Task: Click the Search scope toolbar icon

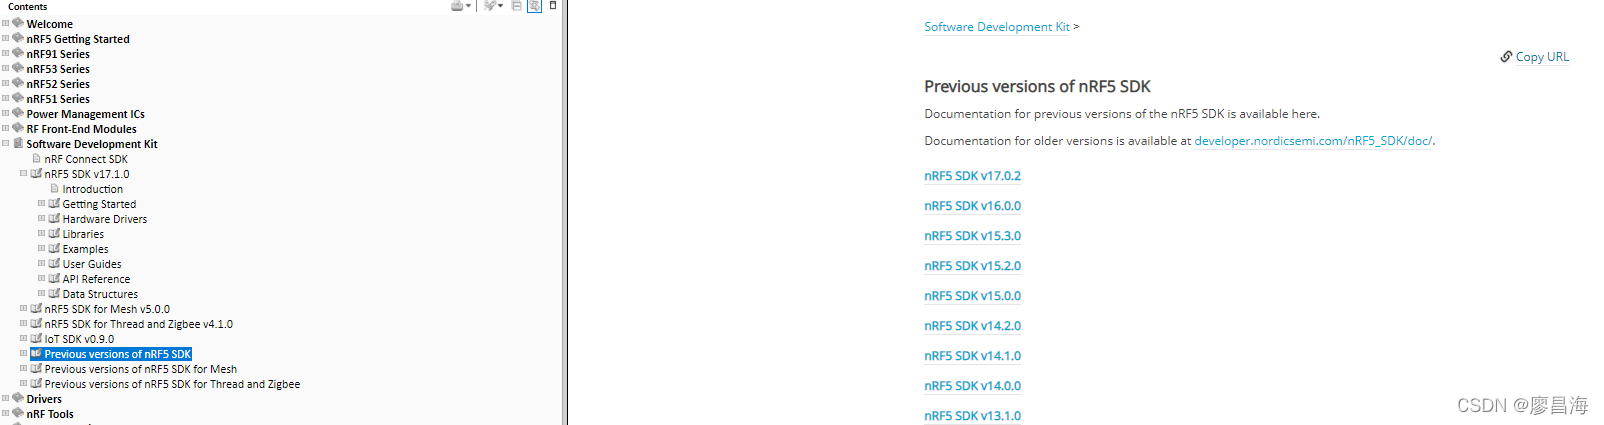Action: tap(489, 6)
